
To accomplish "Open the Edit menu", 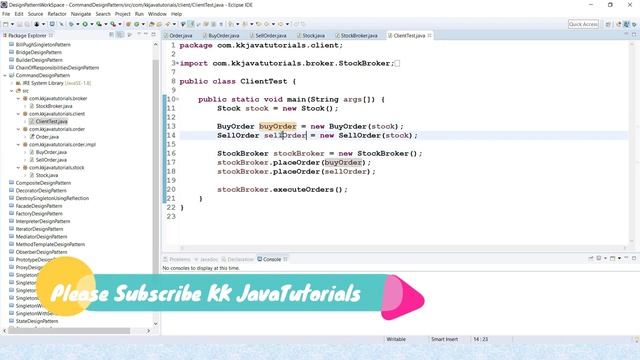I will coord(19,14).
